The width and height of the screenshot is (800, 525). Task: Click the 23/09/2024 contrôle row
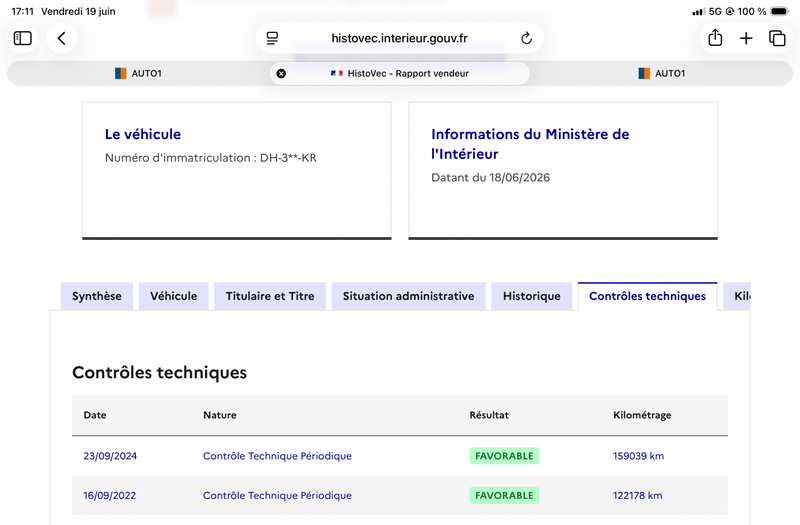(400, 456)
